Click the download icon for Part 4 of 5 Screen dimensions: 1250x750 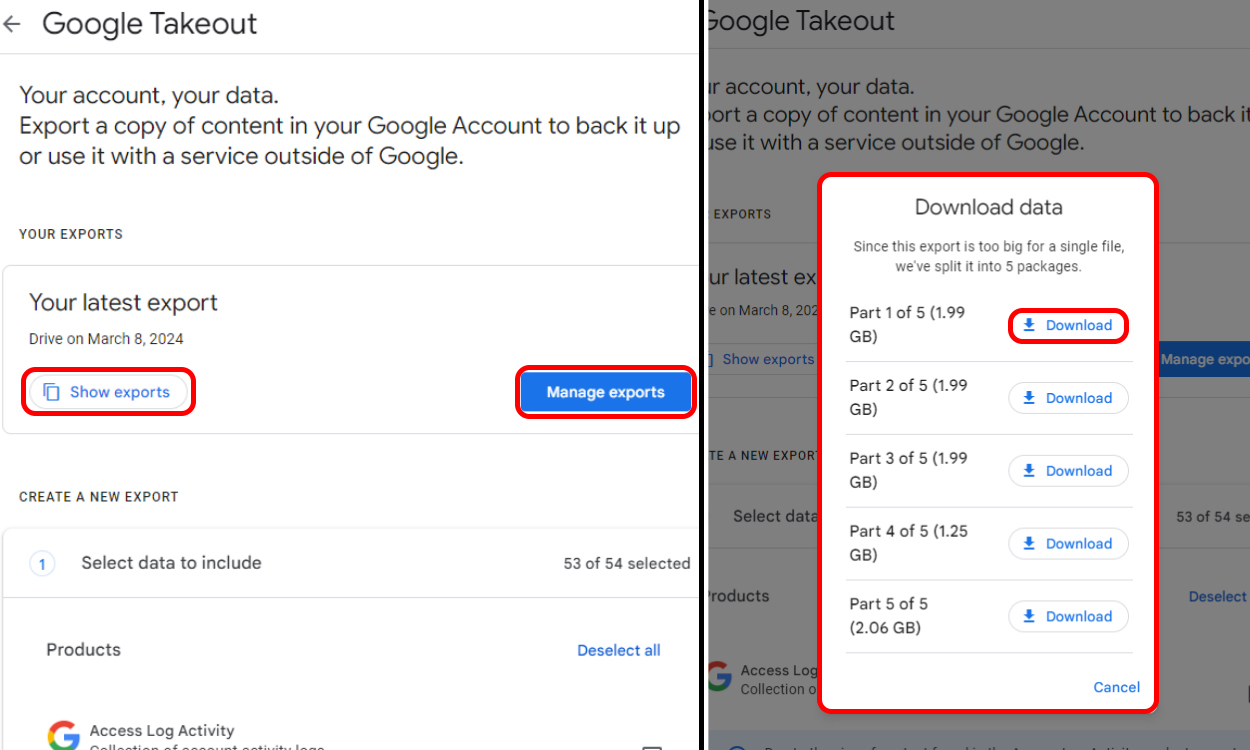click(1028, 543)
